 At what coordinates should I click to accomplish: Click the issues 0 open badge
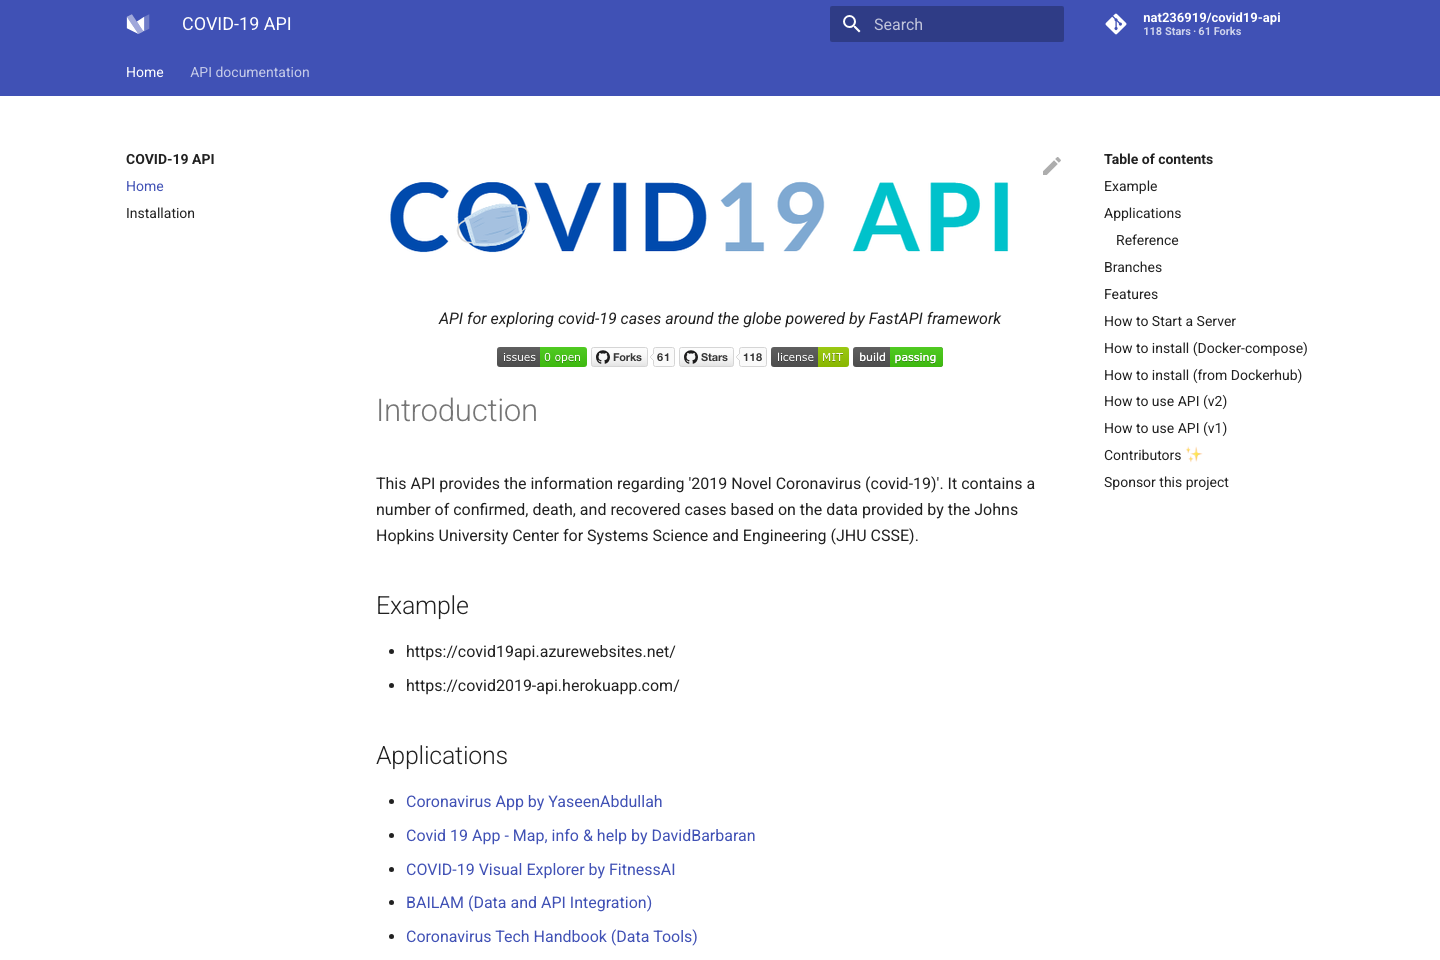click(x=541, y=357)
